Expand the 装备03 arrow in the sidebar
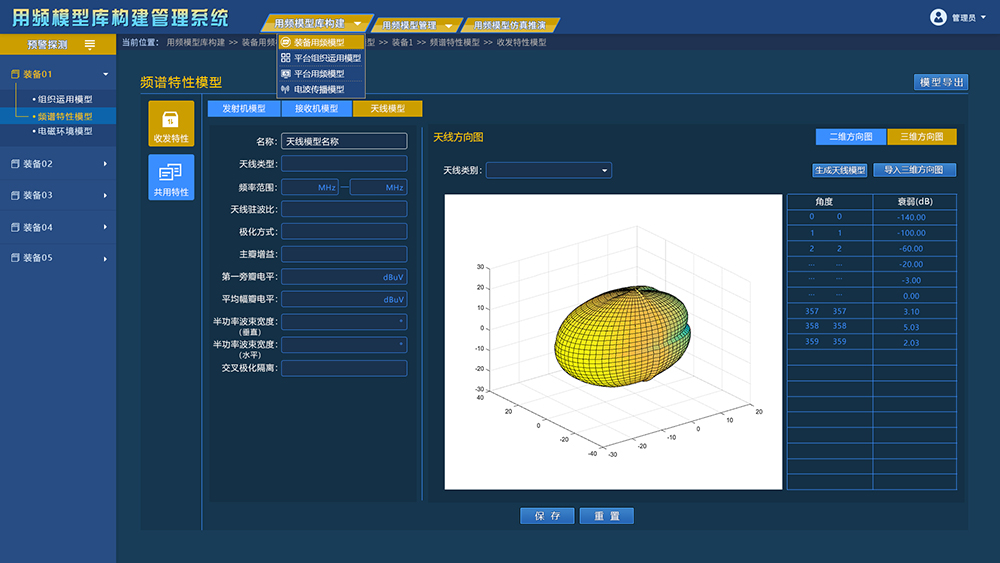The image size is (1000, 563). point(105,196)
